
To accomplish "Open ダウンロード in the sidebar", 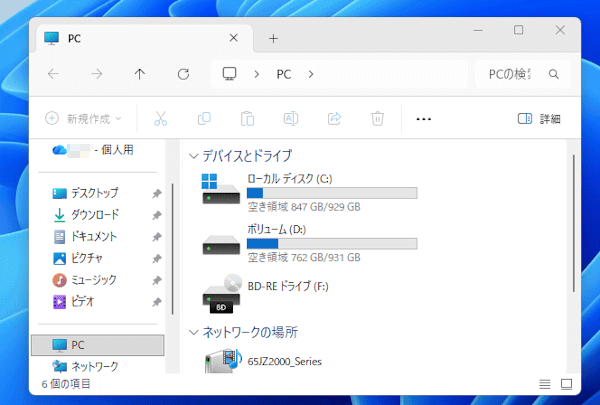I will 94,215.
